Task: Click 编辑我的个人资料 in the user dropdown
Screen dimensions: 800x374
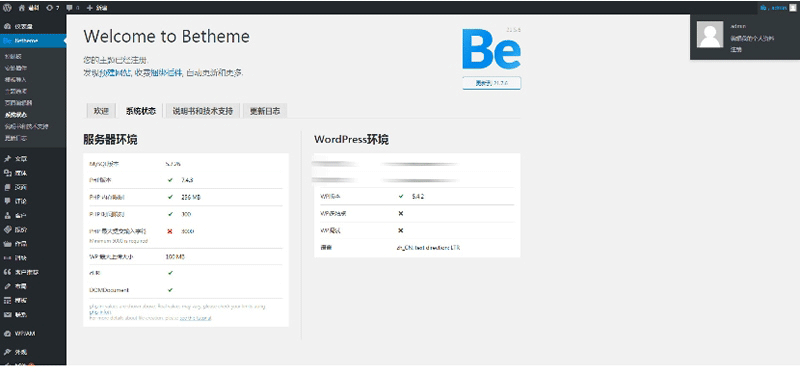Action: (752, 38)
